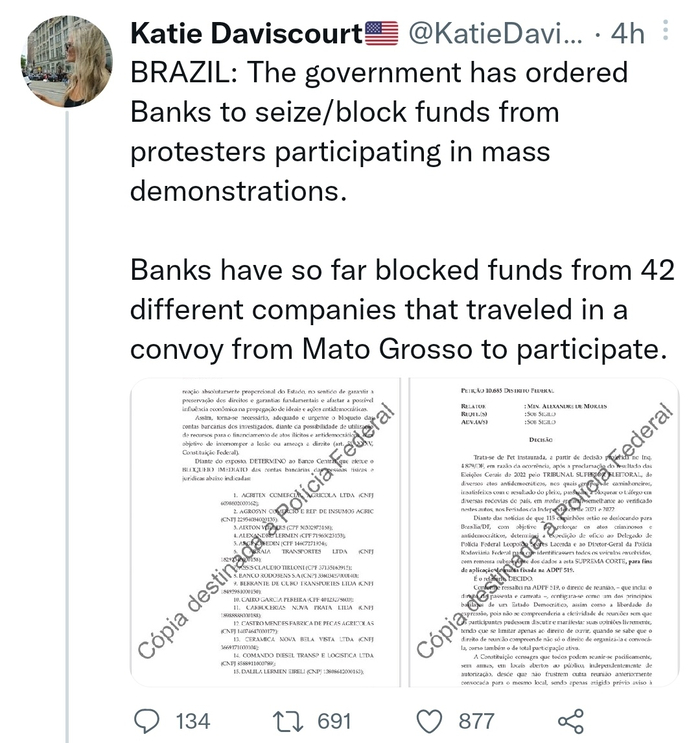Click the American flag emoji beside name
700x743 pixels.
click(382, 33)
